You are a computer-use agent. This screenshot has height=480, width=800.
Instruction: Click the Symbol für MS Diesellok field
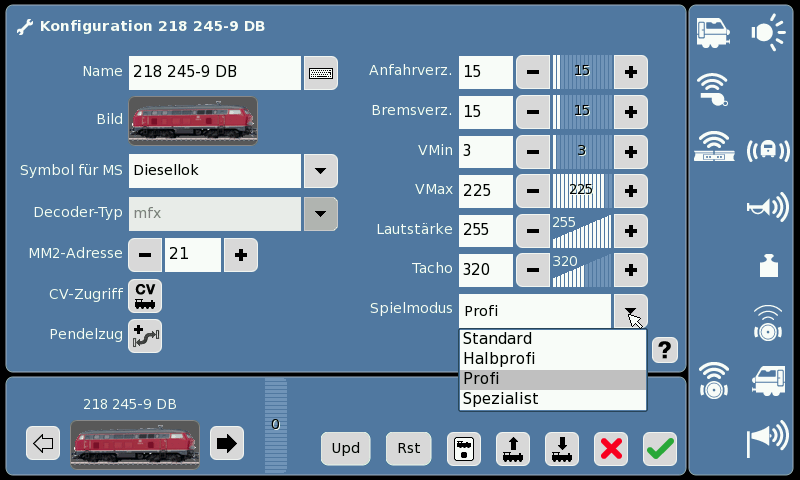click(x=215, y=171)
